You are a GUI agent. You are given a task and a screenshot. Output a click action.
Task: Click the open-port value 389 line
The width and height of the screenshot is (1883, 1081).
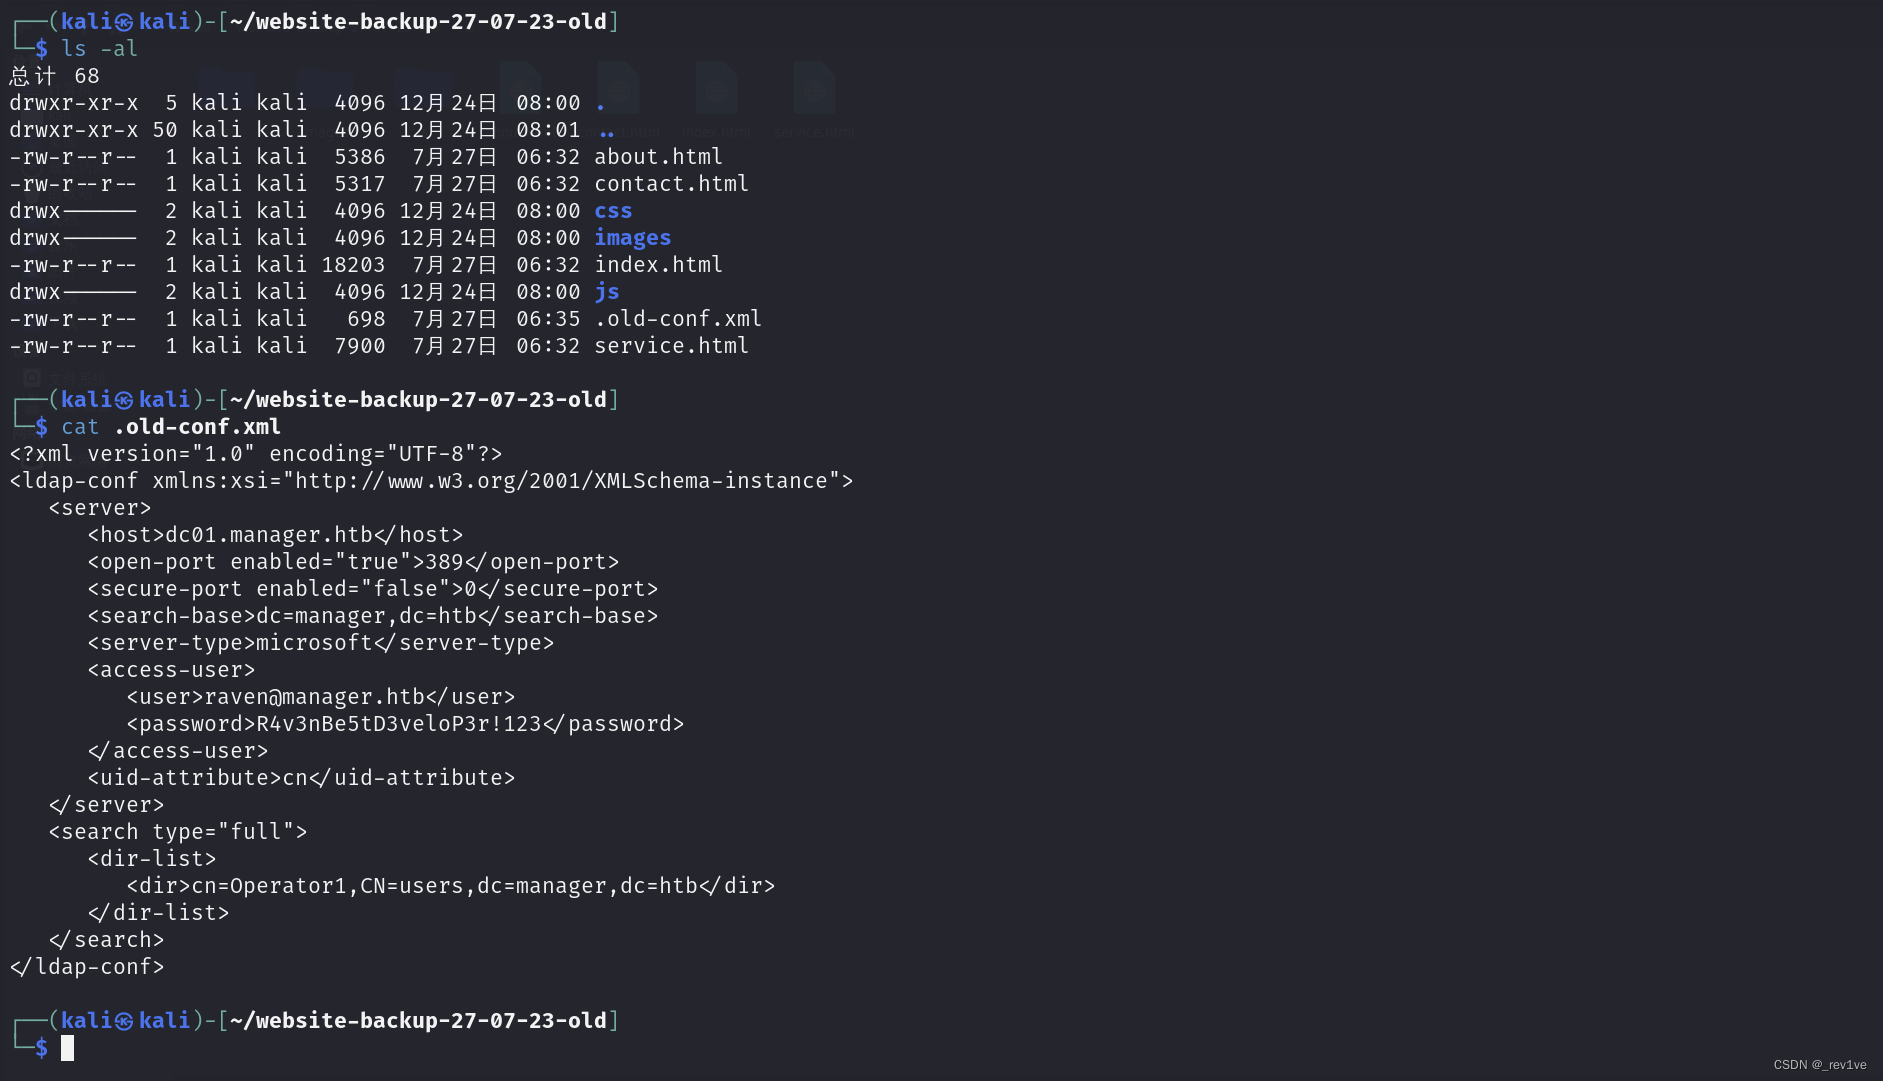pos(353,562)
